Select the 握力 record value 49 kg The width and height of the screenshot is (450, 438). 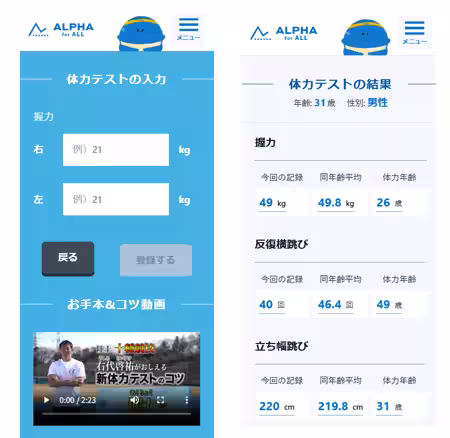tap(273, 203)
